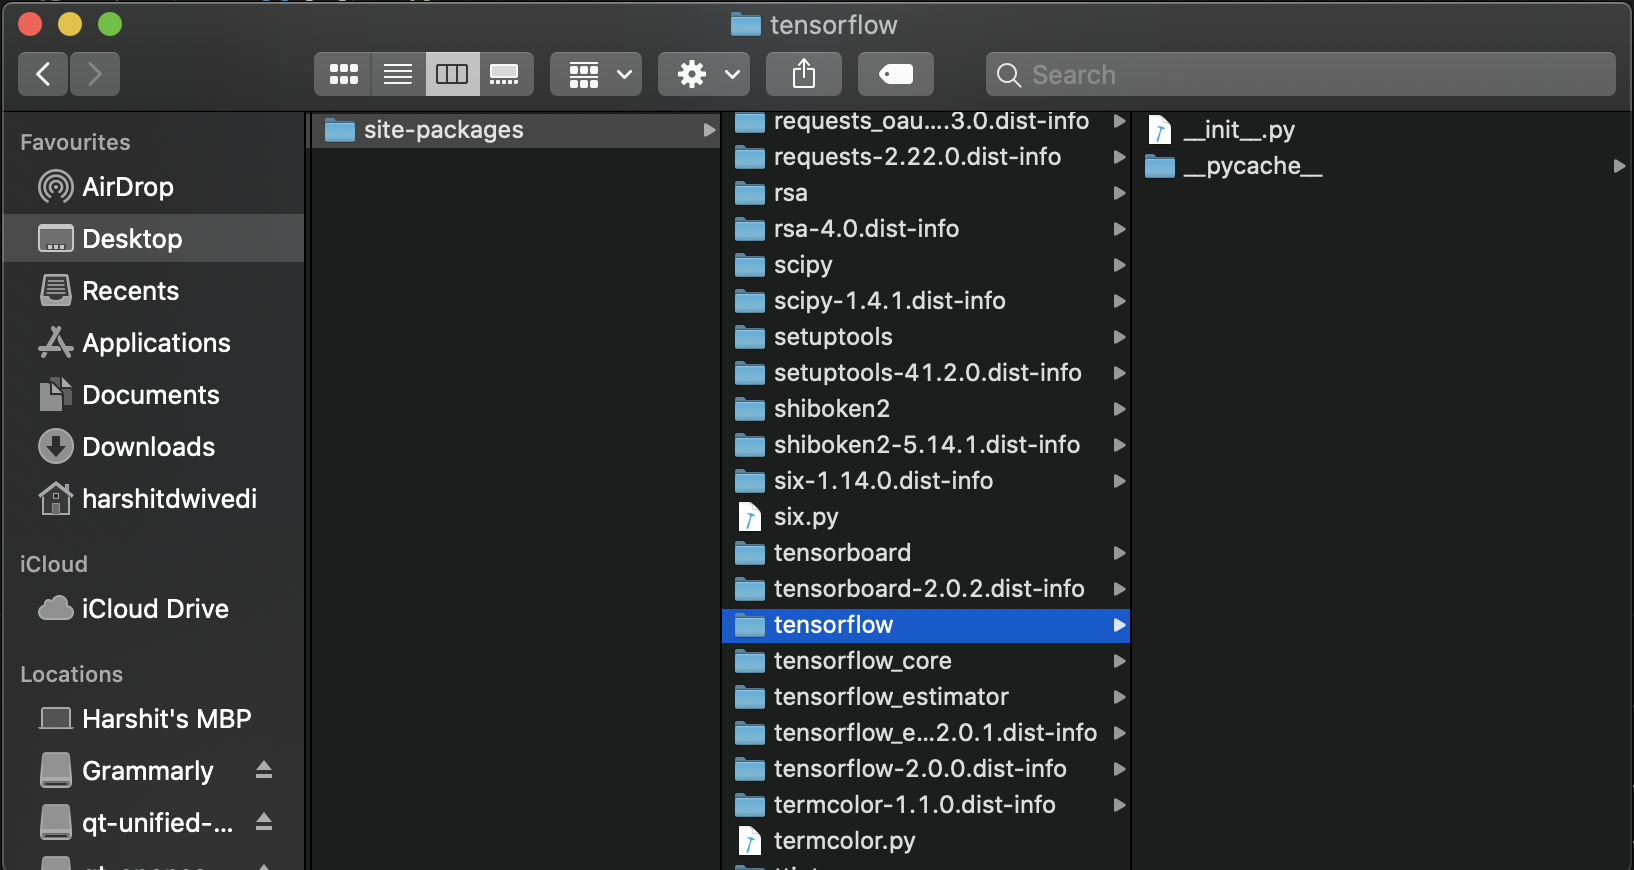The image size is (1634, 870).
Task: Select termcolor-1.1.0.dist-info folder
Action: 926,805
